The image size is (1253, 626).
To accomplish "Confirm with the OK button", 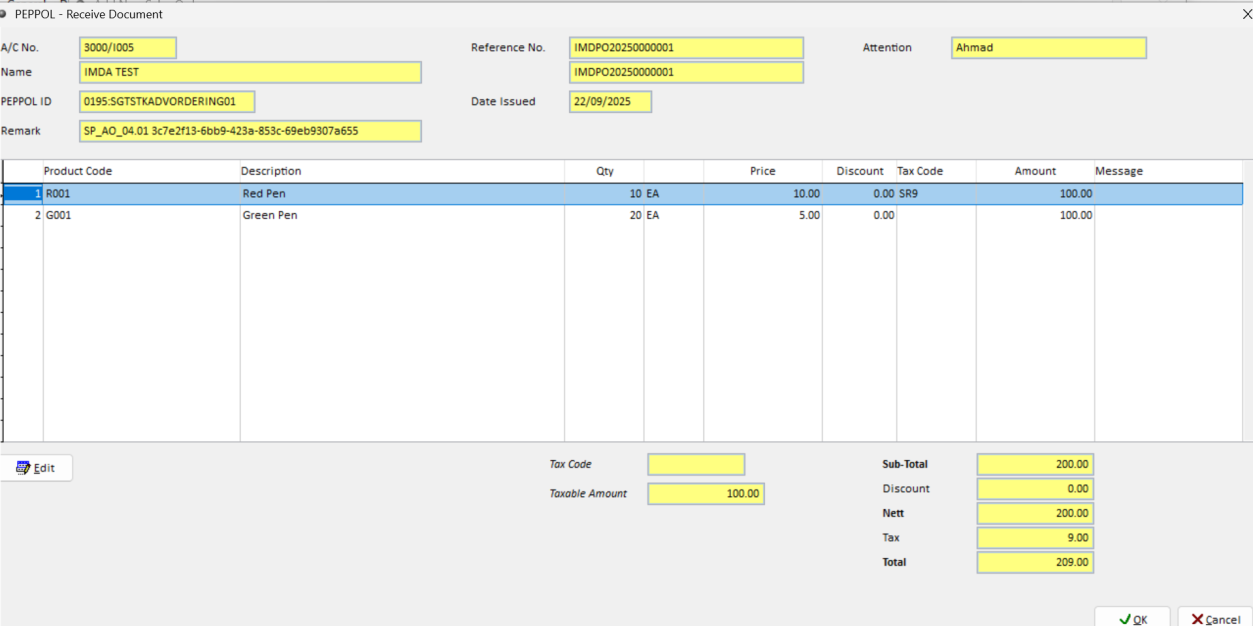I will point(1132,619).
